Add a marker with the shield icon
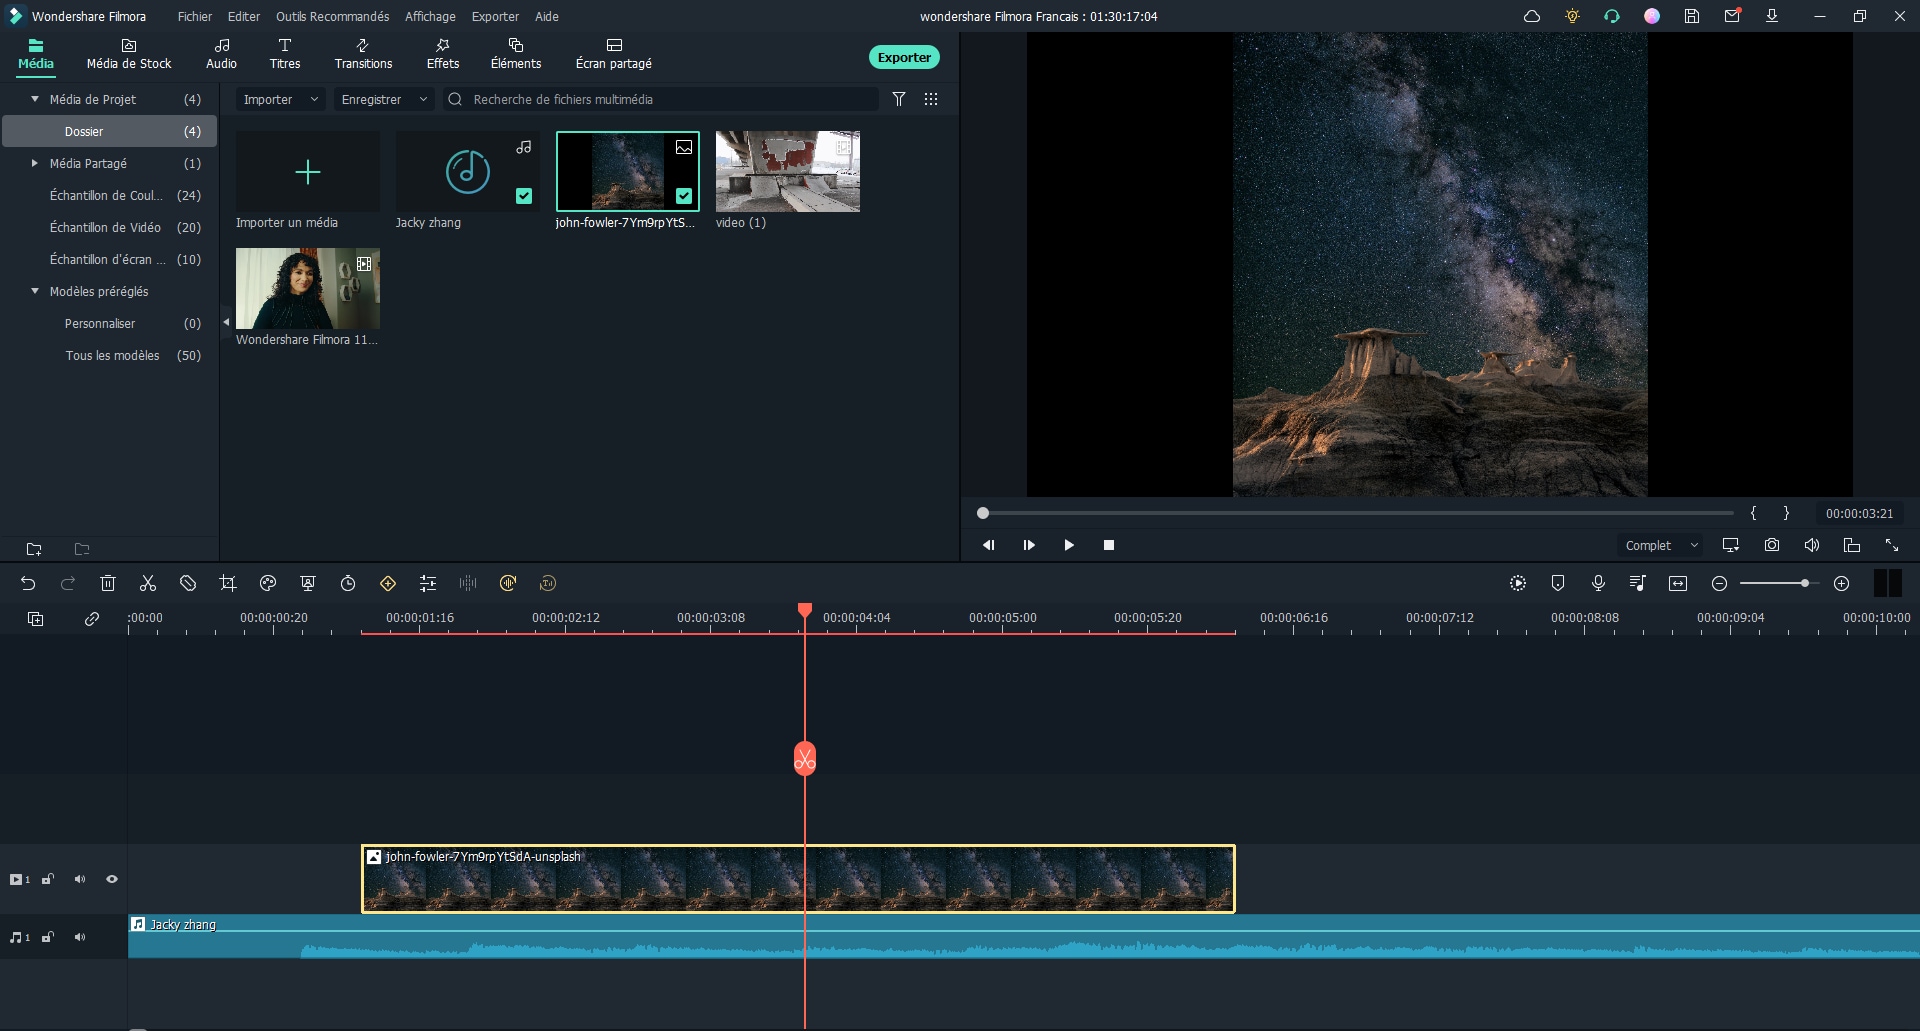 (x=1558, y=583)
